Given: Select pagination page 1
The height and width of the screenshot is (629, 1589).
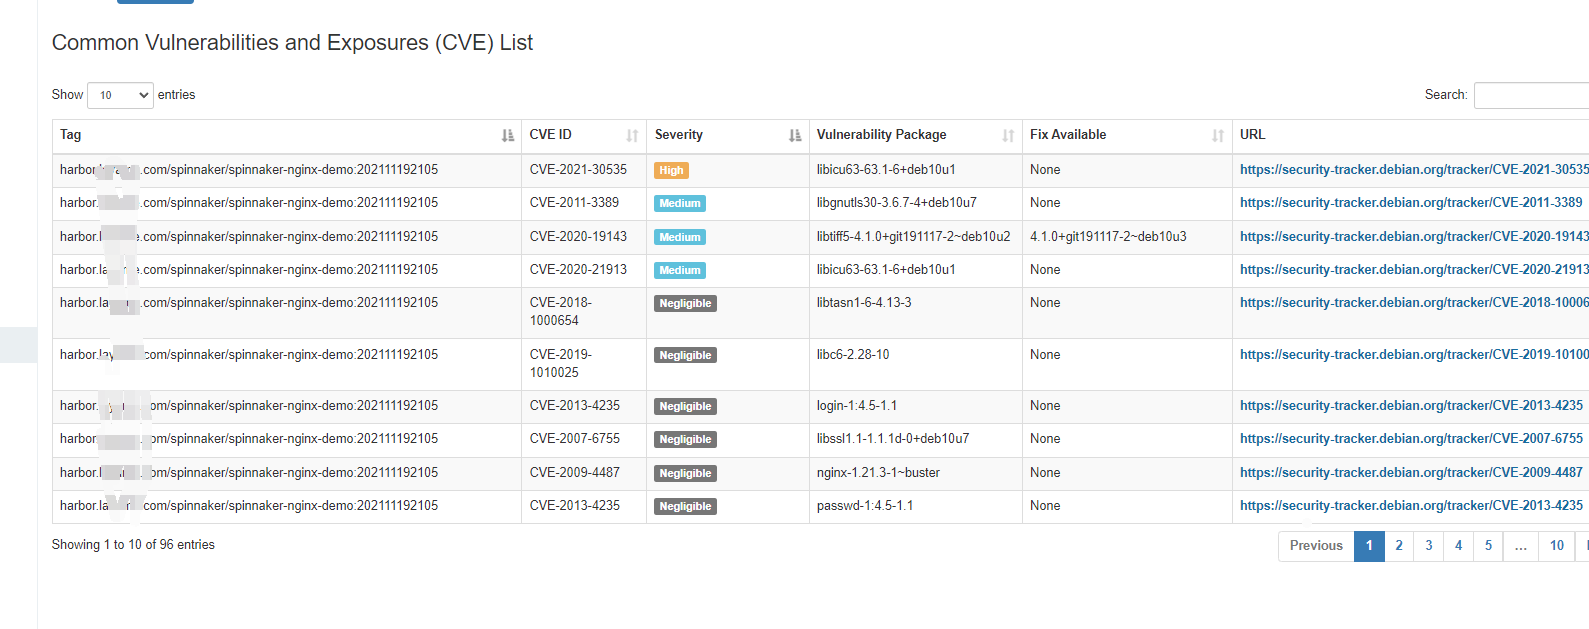Looking at the screenshot, I should (x=1369, y=546).
